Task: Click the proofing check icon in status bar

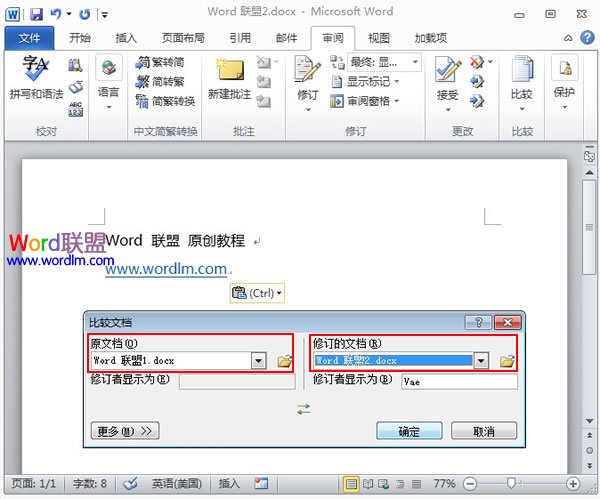Action: tap(130, 484)
